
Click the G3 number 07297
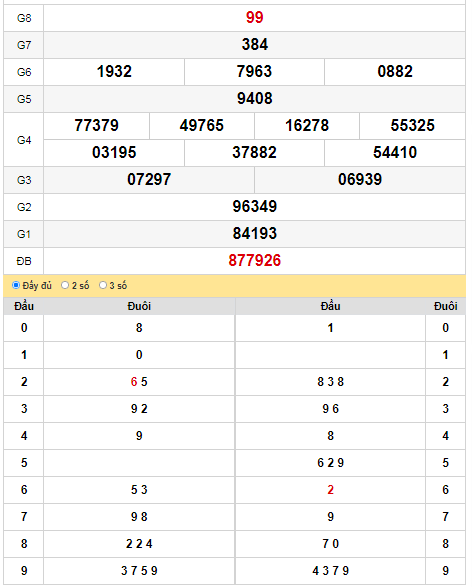click(x=149, y=179)
